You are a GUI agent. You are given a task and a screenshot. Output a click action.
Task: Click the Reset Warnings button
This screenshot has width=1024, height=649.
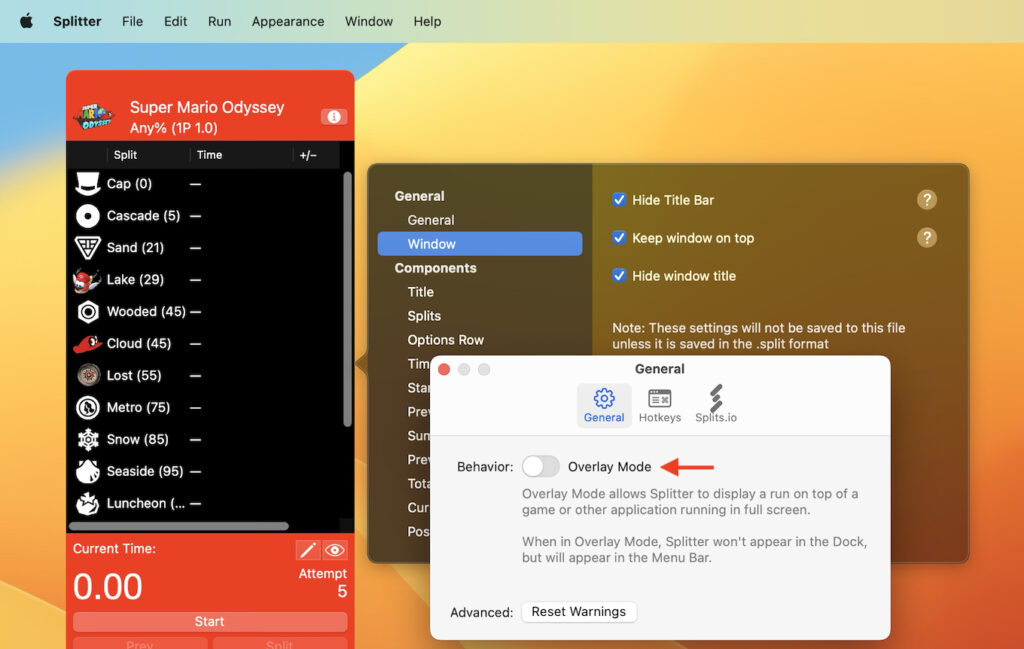point(579,612)
